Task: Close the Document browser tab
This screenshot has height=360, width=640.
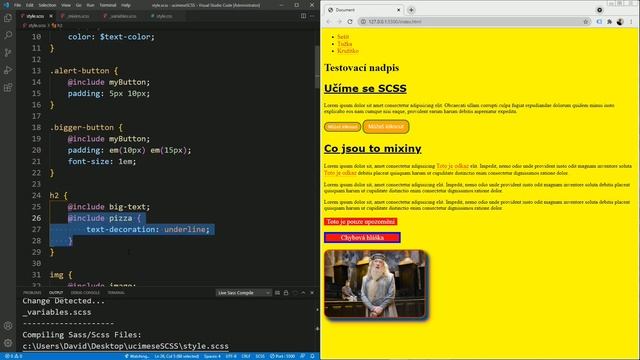Action: click(x=398, y=10)
